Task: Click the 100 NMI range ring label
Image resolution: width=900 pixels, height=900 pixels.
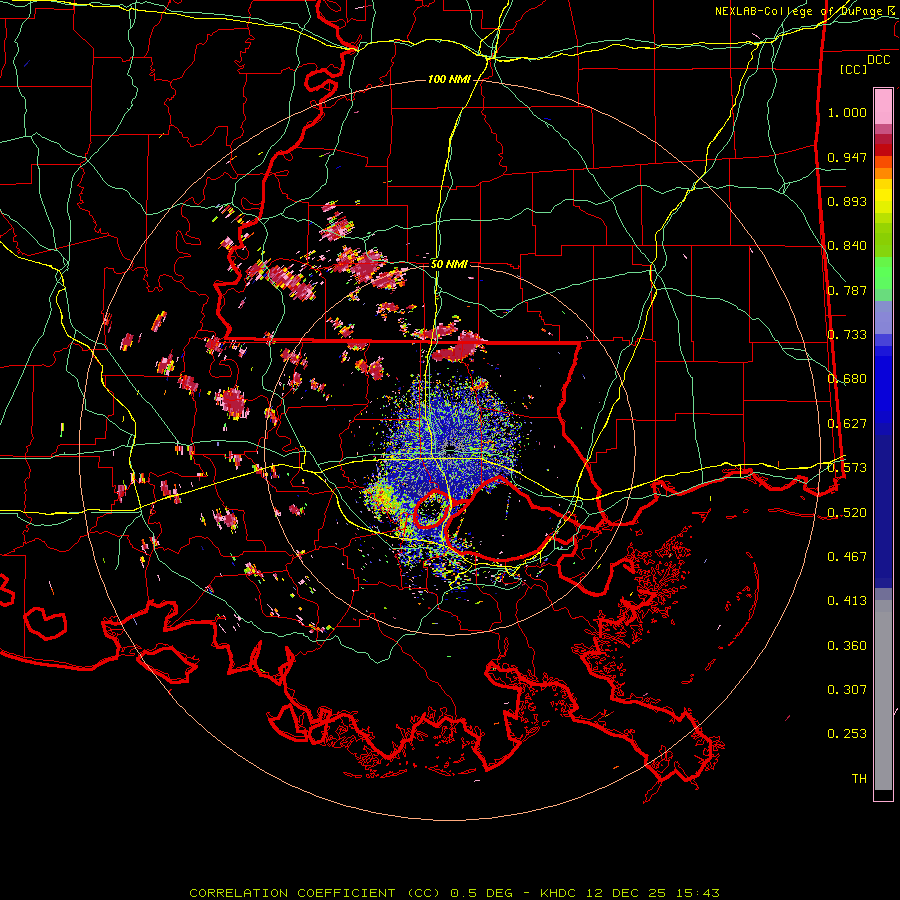Action: click(x=449, y=79)
